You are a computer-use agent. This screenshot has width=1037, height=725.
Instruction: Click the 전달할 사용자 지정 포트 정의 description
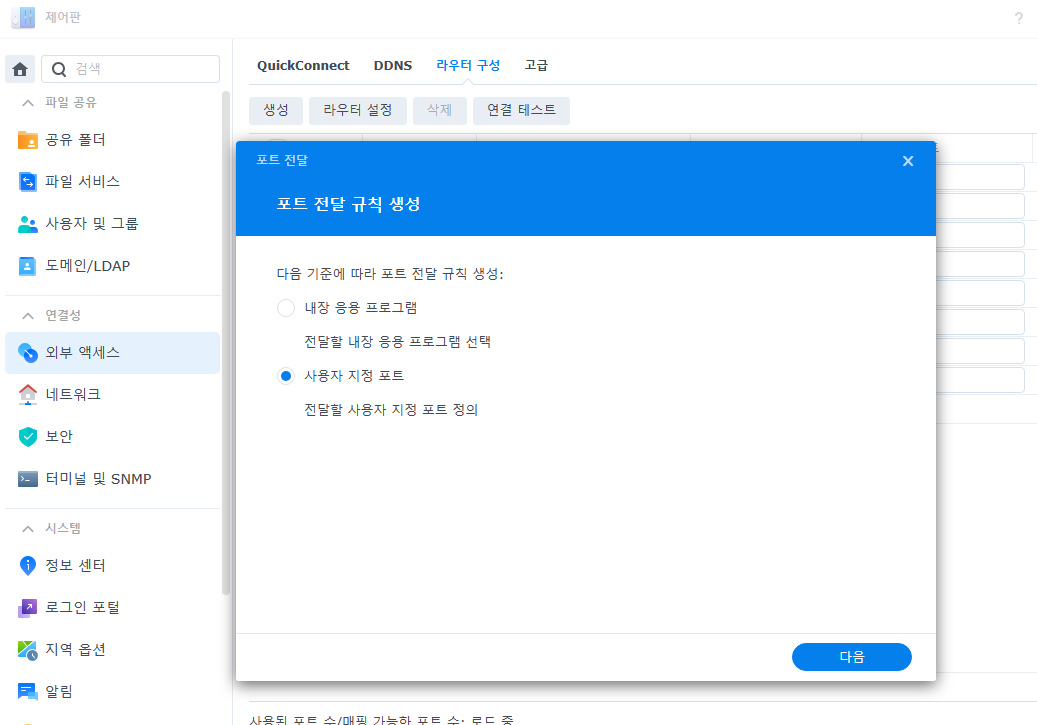[x=391, y=410]
